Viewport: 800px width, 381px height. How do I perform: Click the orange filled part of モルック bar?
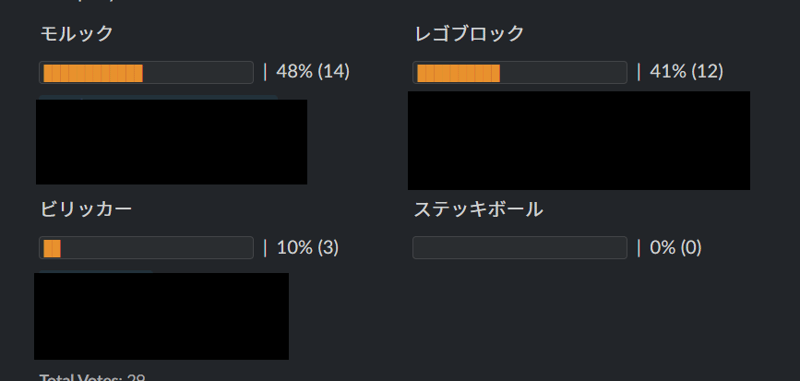coord(93,73)
